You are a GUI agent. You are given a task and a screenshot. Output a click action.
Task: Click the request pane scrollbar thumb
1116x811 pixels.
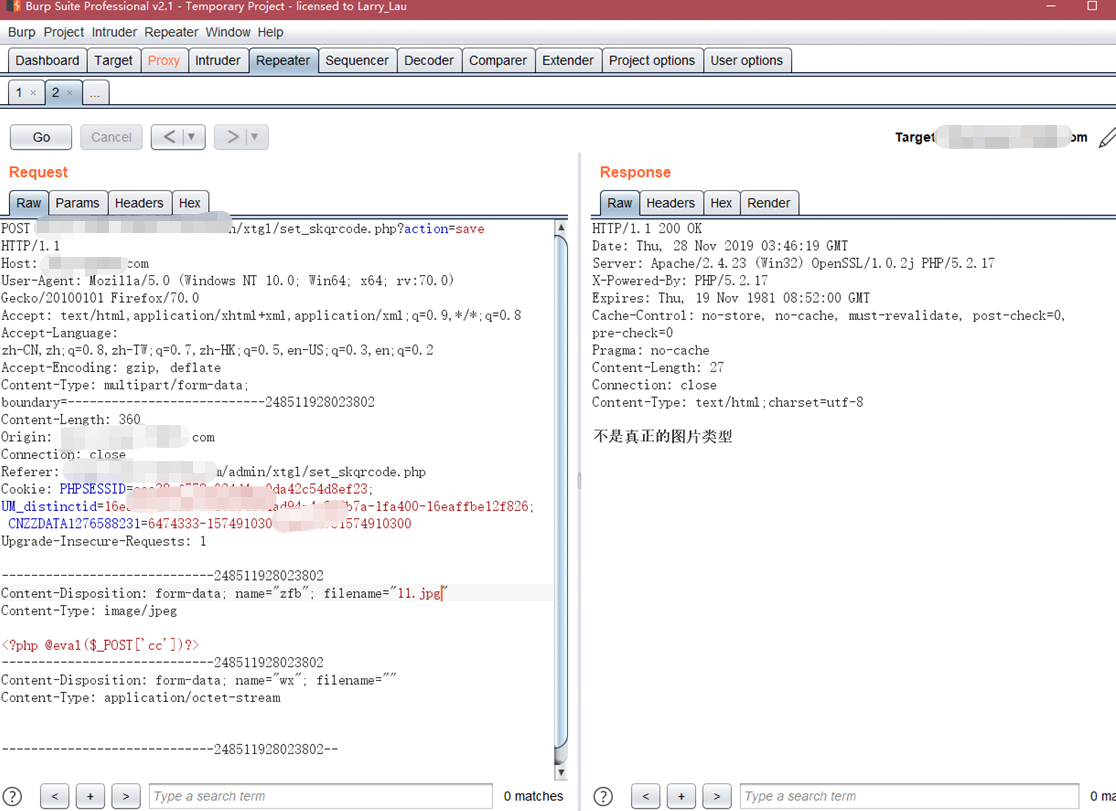click(x=561, y=491)
